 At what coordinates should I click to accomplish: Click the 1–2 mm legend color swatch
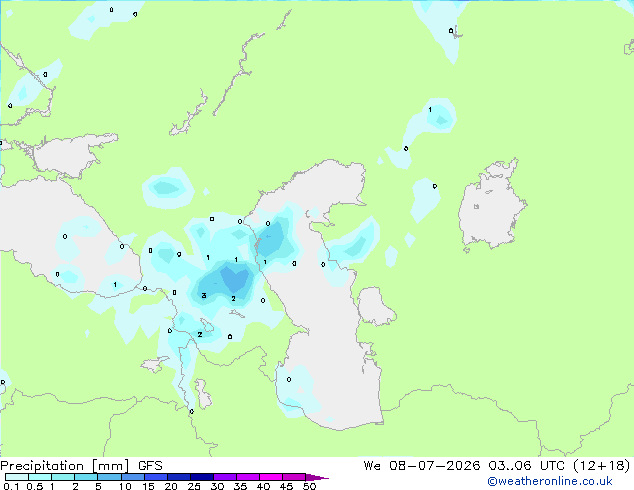pos(63,477)
